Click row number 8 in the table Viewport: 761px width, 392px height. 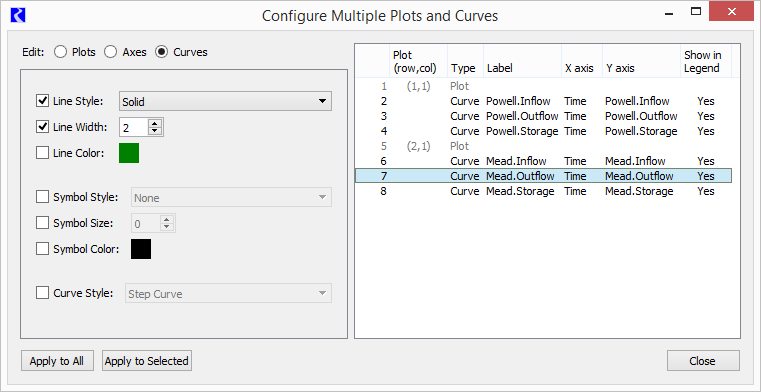[x=383, y=191]
